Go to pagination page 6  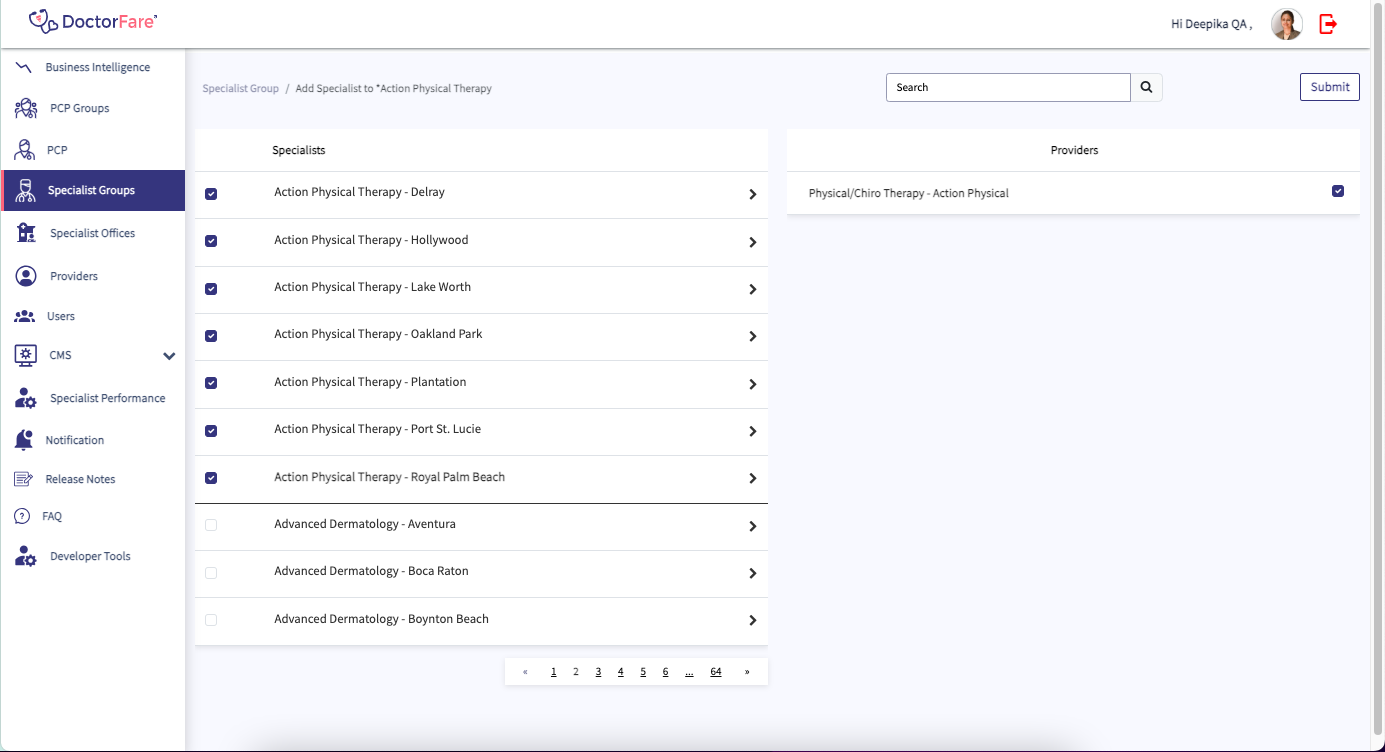point(665,672)
